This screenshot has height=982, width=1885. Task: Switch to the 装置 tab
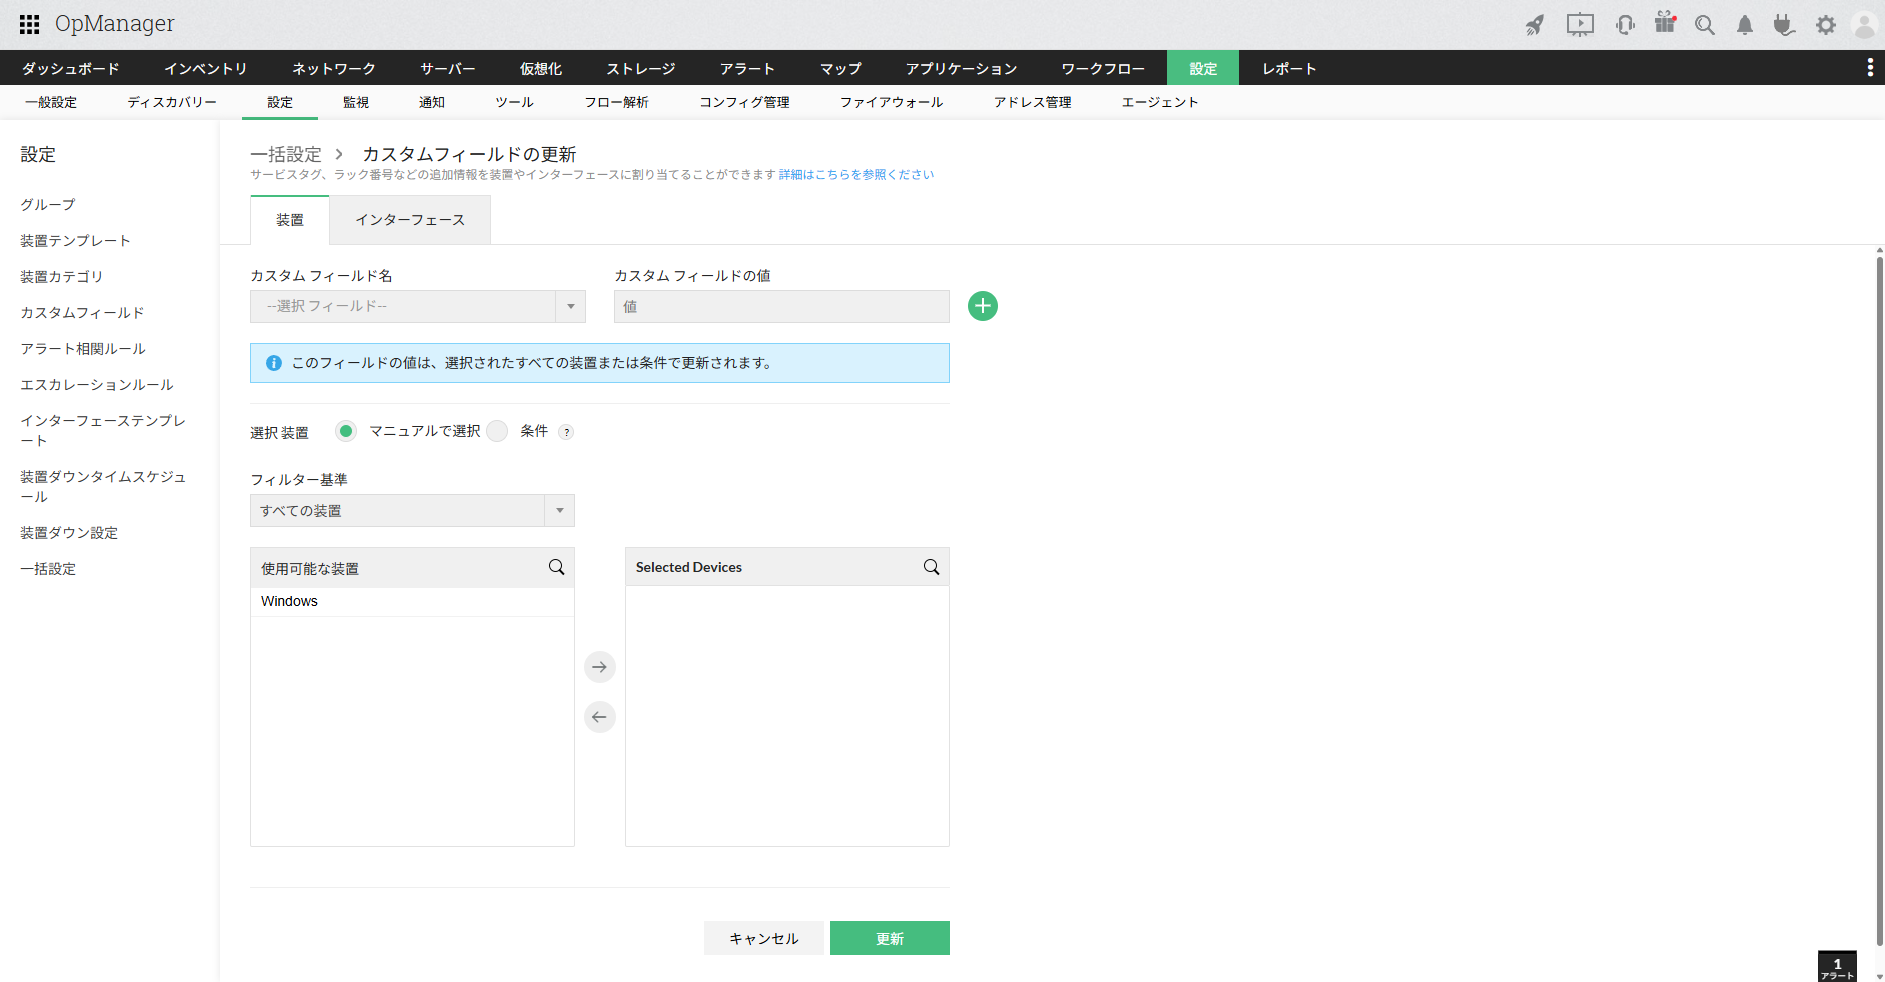click(290, 220)
